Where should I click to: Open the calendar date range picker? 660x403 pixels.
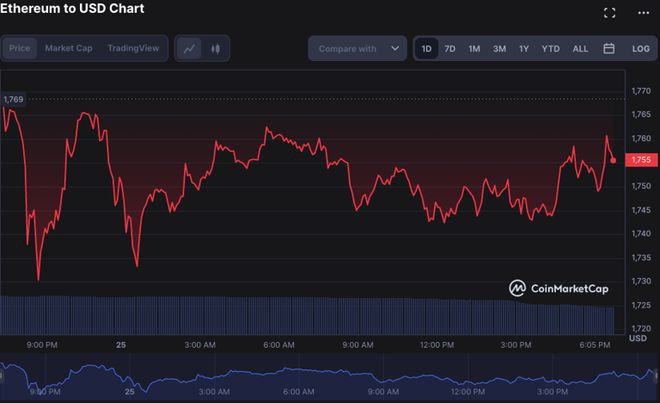pos(608,48)
